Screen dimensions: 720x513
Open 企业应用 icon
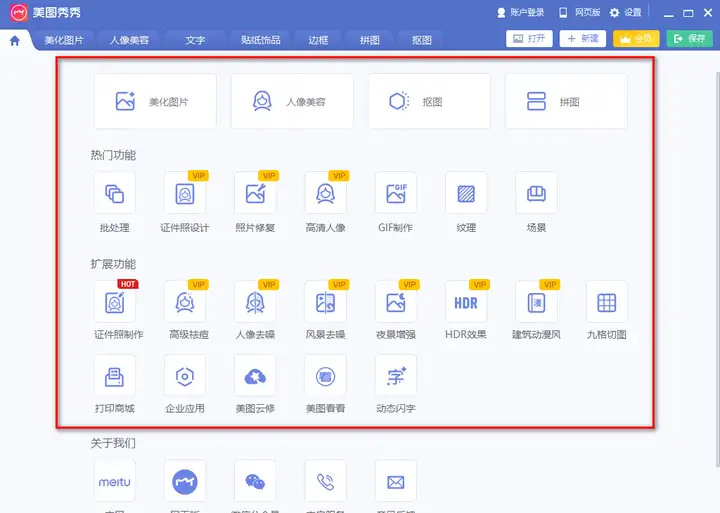click(185, 376)
